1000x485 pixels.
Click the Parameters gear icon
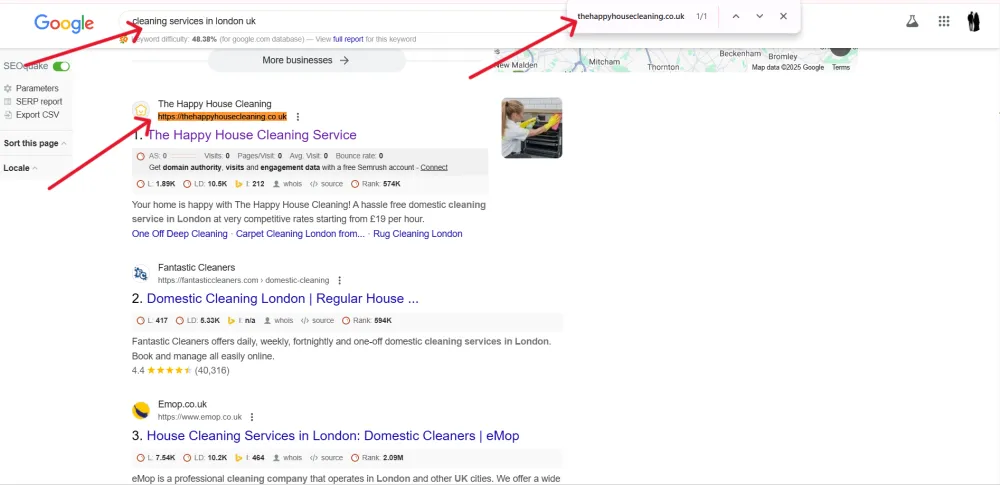(x=8, y=89)
